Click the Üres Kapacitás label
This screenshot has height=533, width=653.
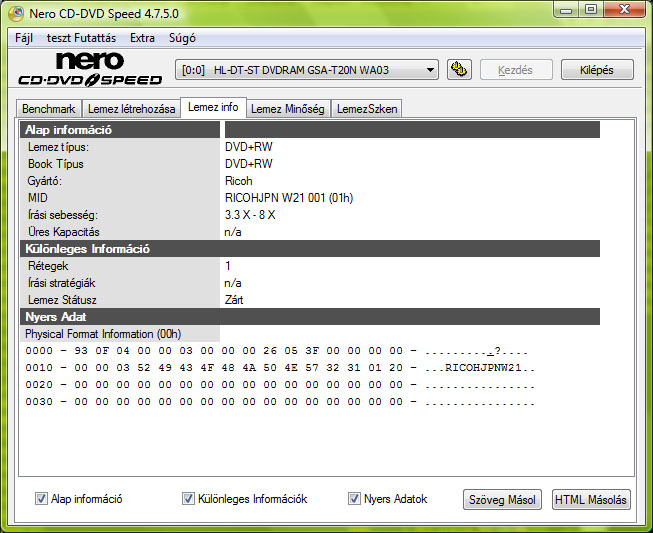[64, 232]
